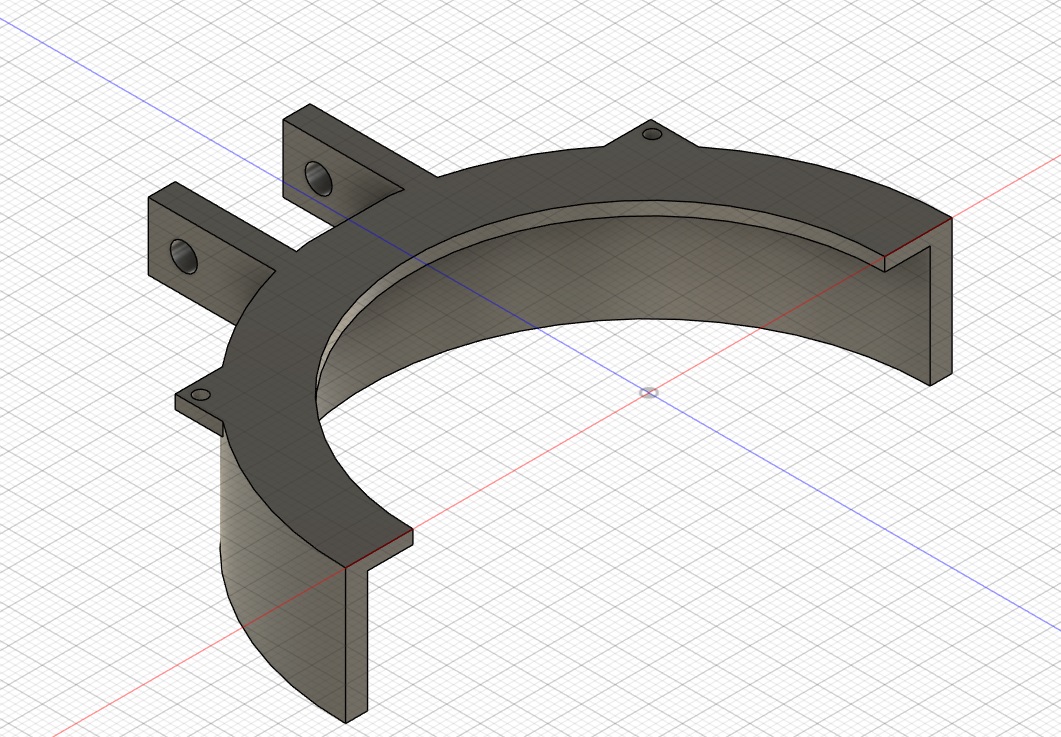Viewport: 1061px width, 737px height.
Task: Select the small hole in the left ear tab
Action: point(200,395)
